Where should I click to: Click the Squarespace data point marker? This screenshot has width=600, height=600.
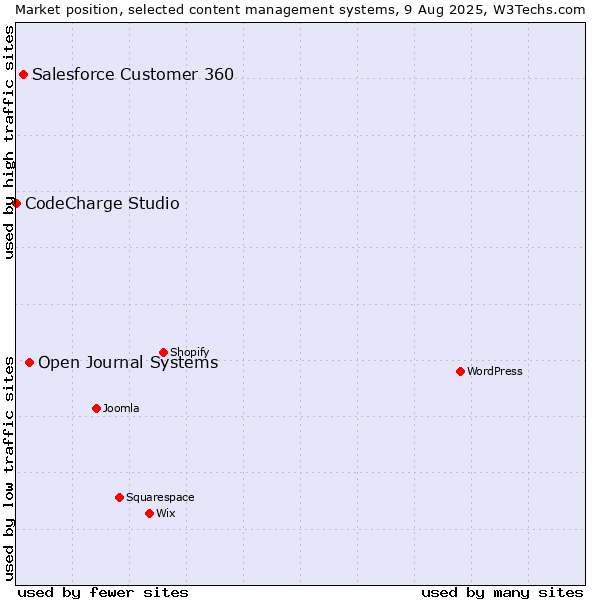(119, 497)
